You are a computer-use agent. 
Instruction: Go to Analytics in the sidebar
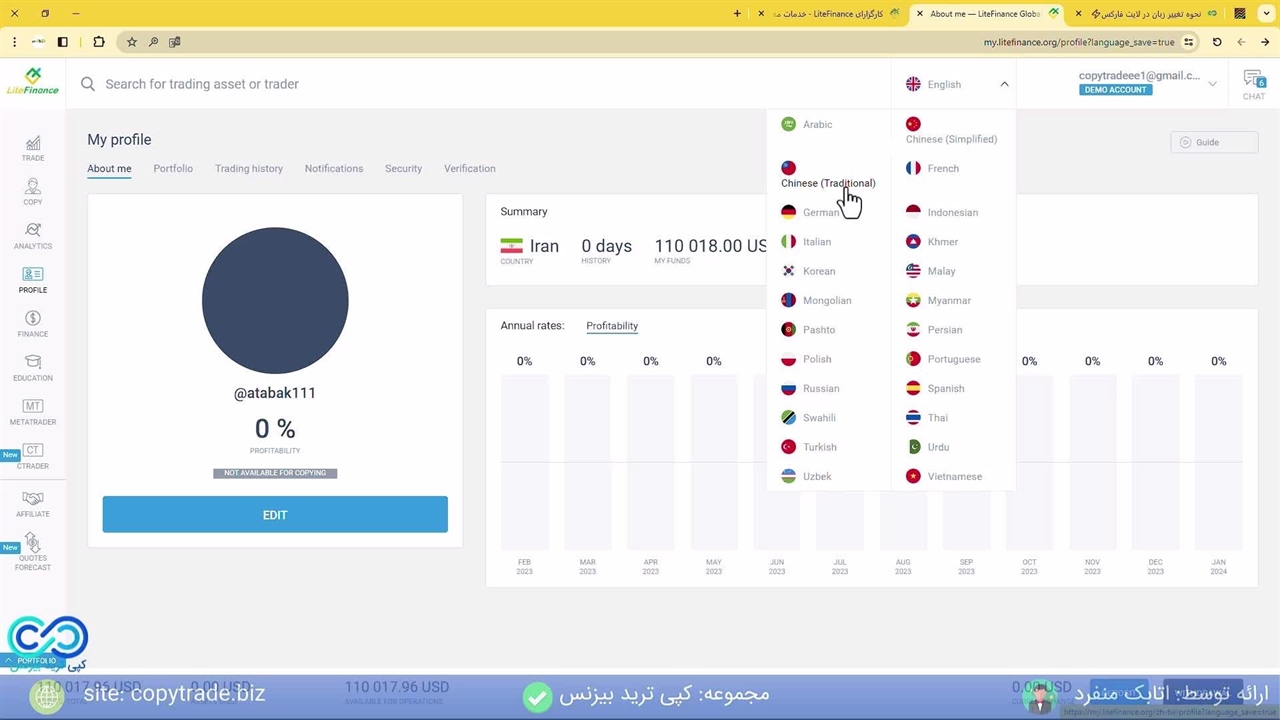pos(33,236)
